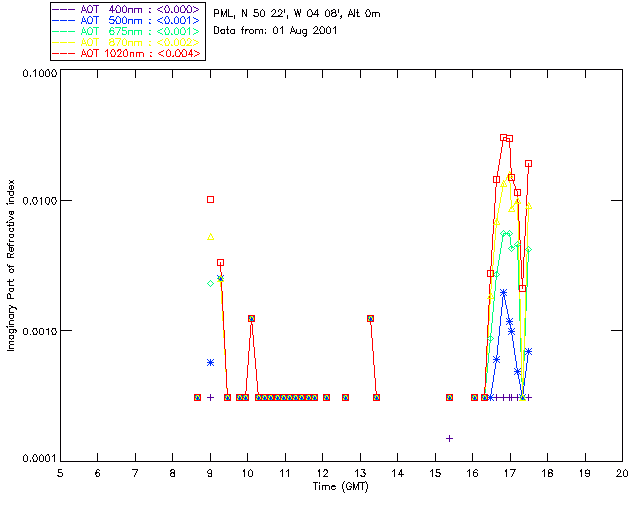Click the x-axis tick label 15
The image size is (640, 512).
click(x=435, y=473)
